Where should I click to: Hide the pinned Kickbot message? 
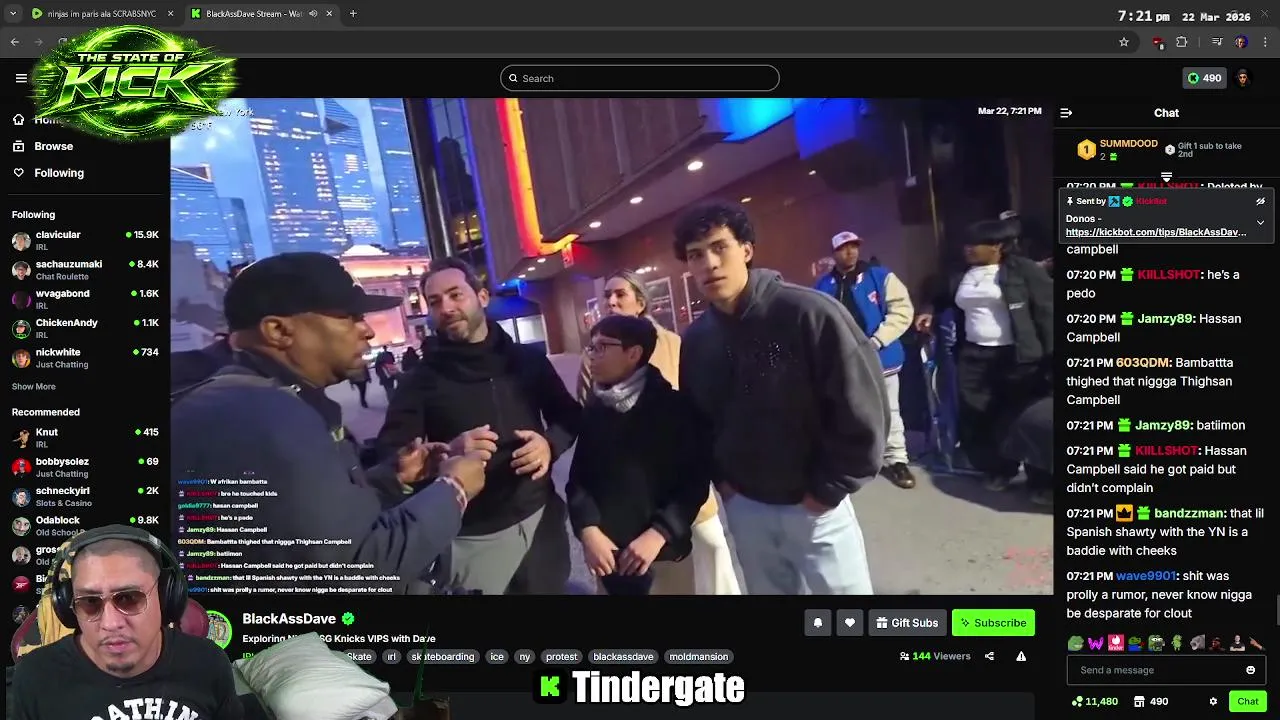point(1260,201)
